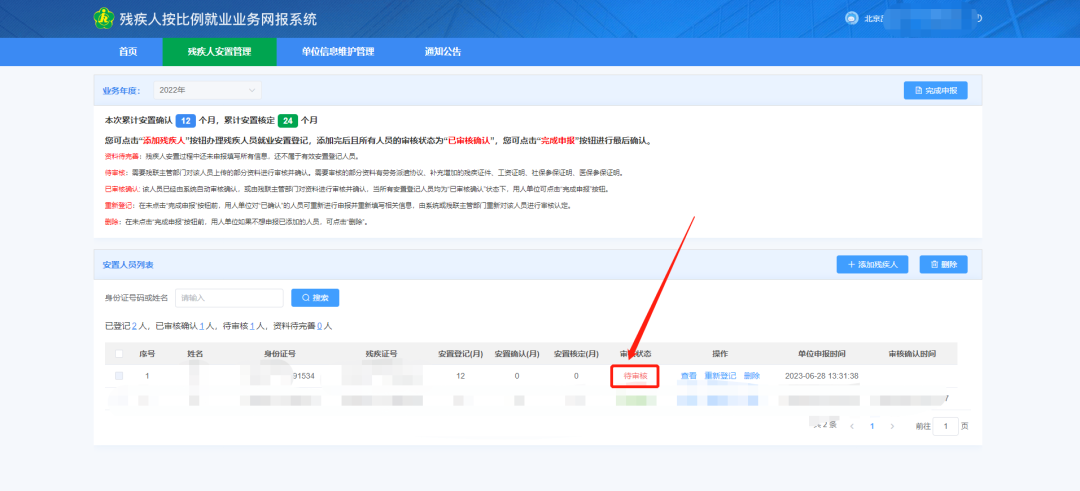This screenshot has height=491, width=1080.
Task: Click the 搜索 search button
Action: click(315, 298)
